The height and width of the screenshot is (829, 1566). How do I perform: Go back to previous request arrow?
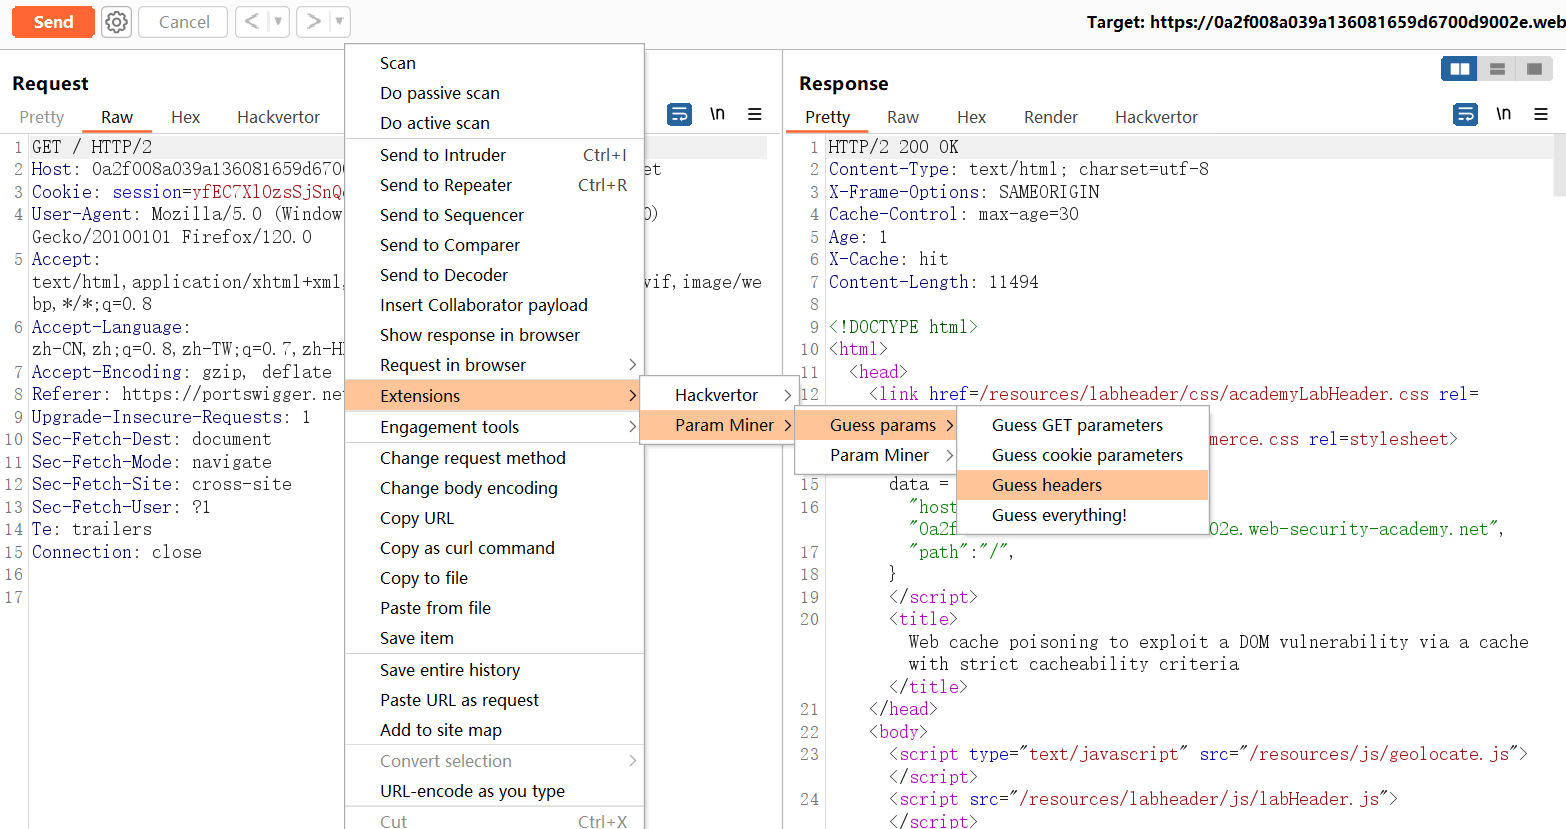point(252,22)
